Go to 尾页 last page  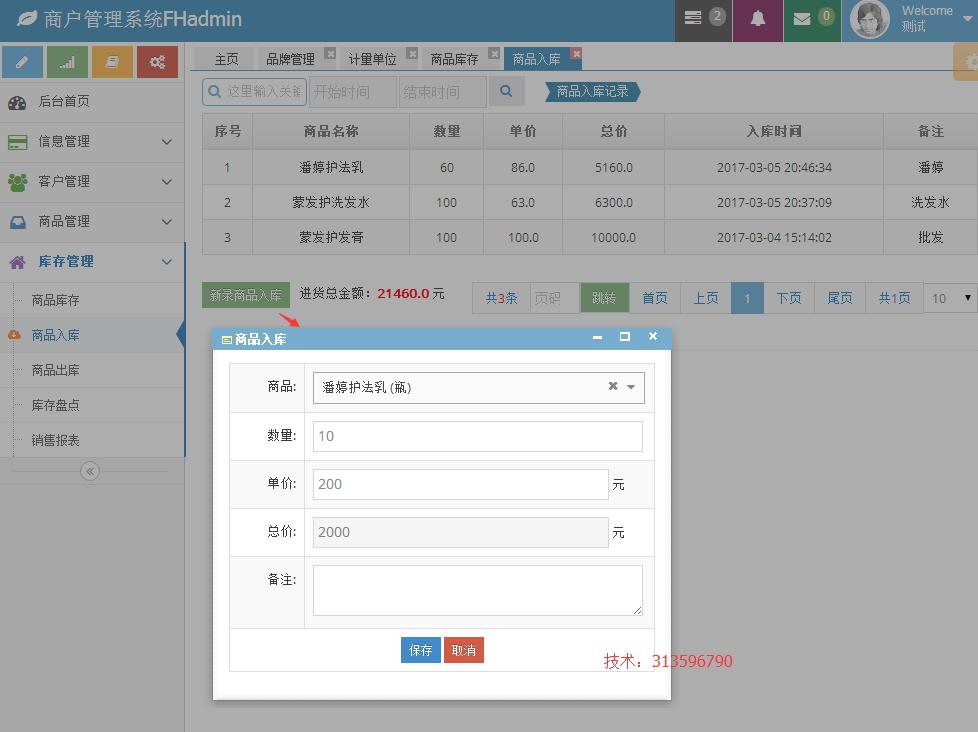click(840, 298)
